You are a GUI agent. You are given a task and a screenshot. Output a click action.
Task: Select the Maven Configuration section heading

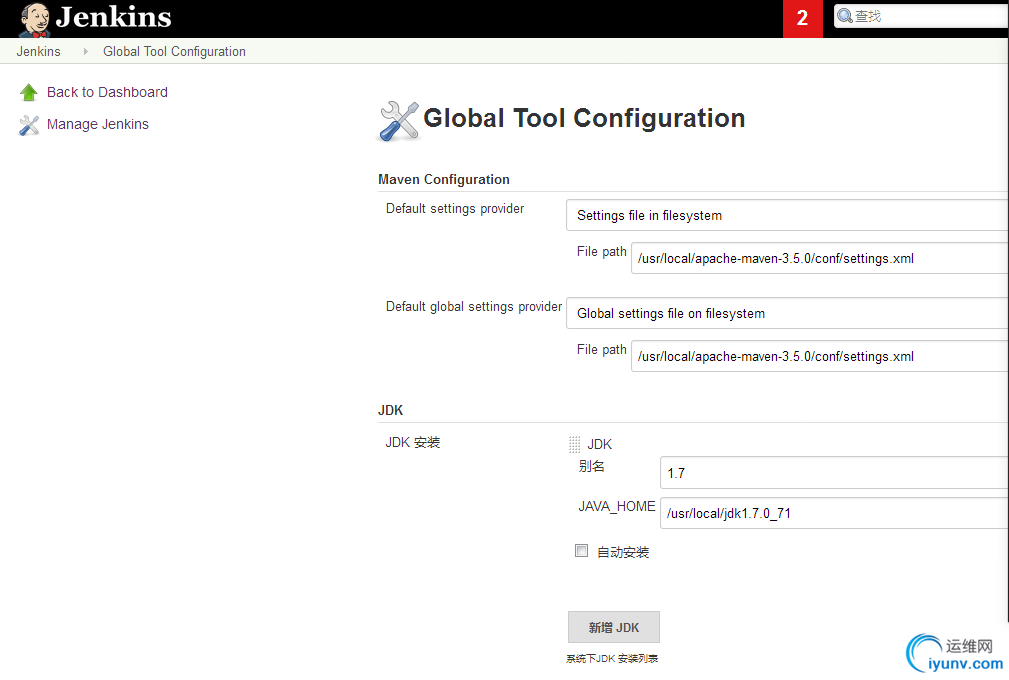(444, 179)
